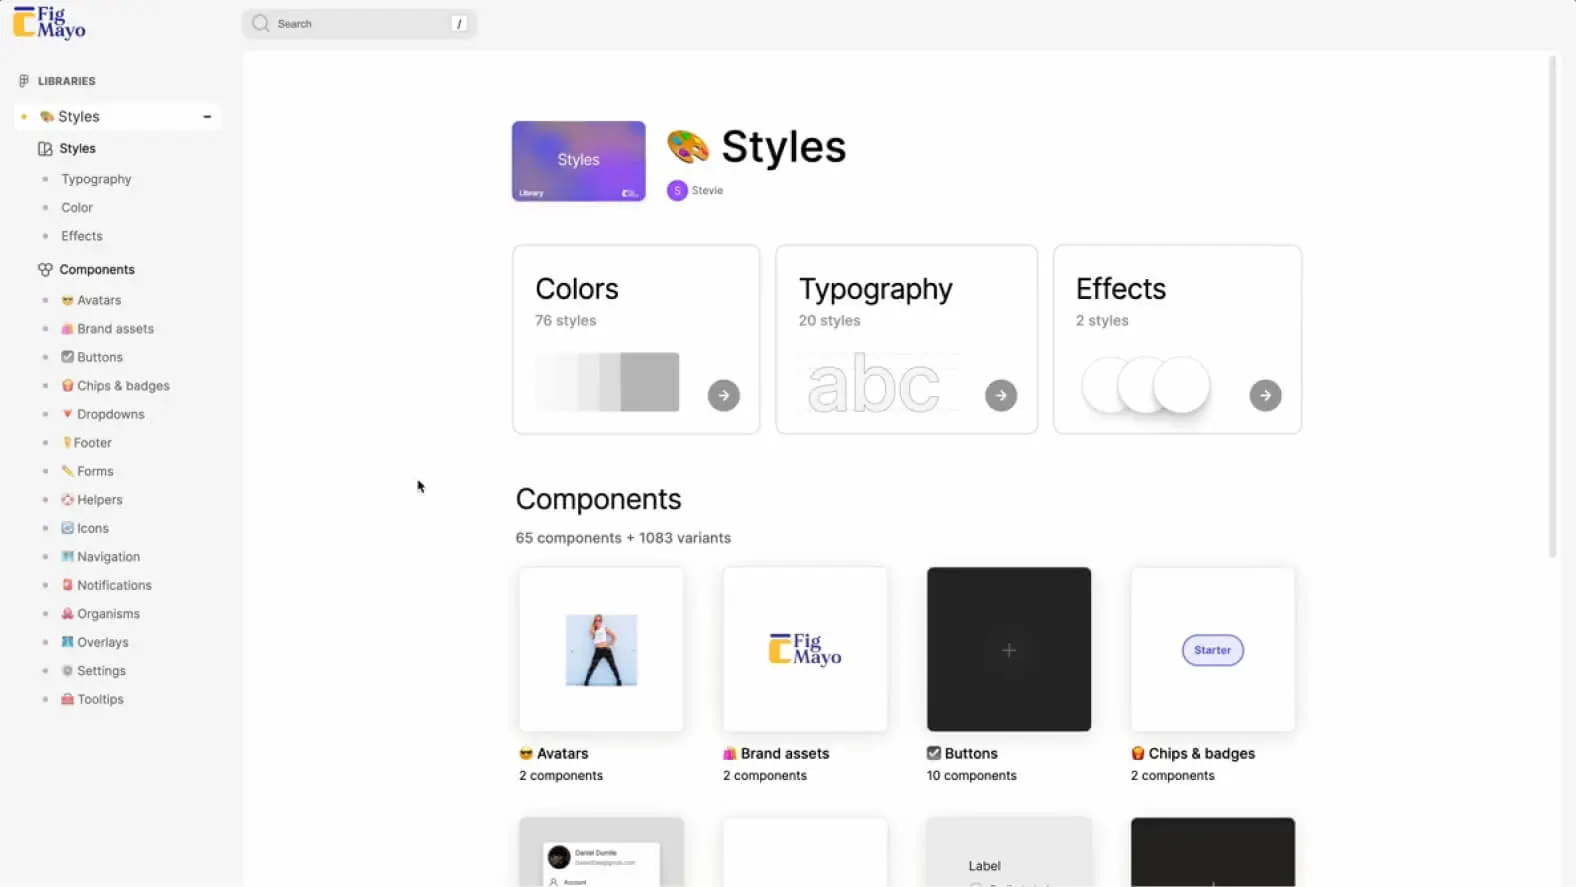
Task: Open the Styles section in sidebar
Action: (77, 148)
